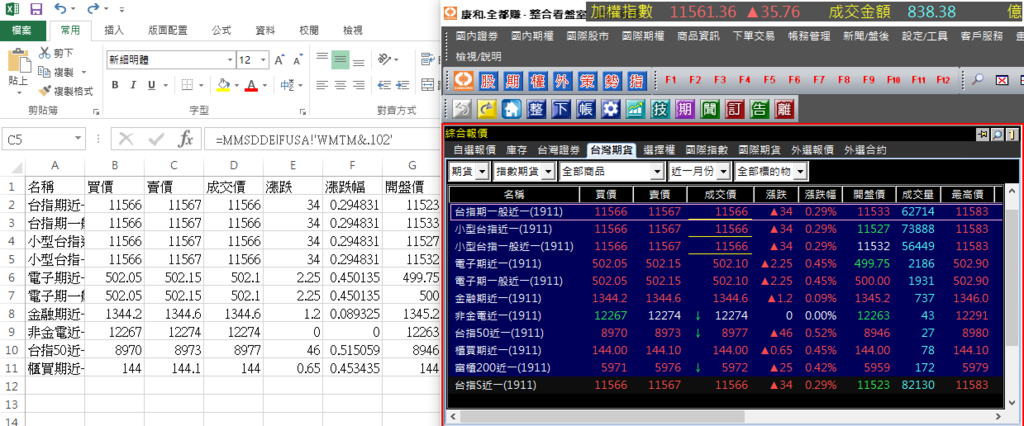Click the 成交價 column header
Viewport: 1024px width, 426px height.
click(718, 194)
